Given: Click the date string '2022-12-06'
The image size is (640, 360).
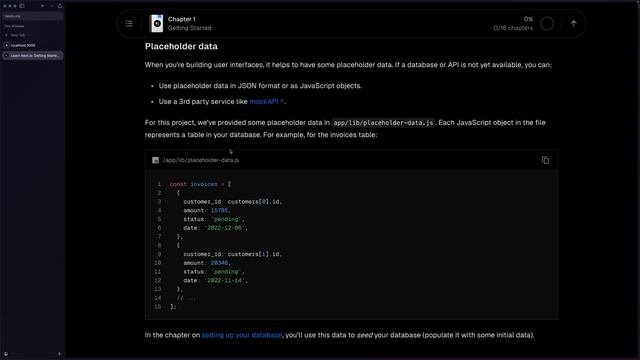Looking at the screenshot, I should (x=224, y=228).
